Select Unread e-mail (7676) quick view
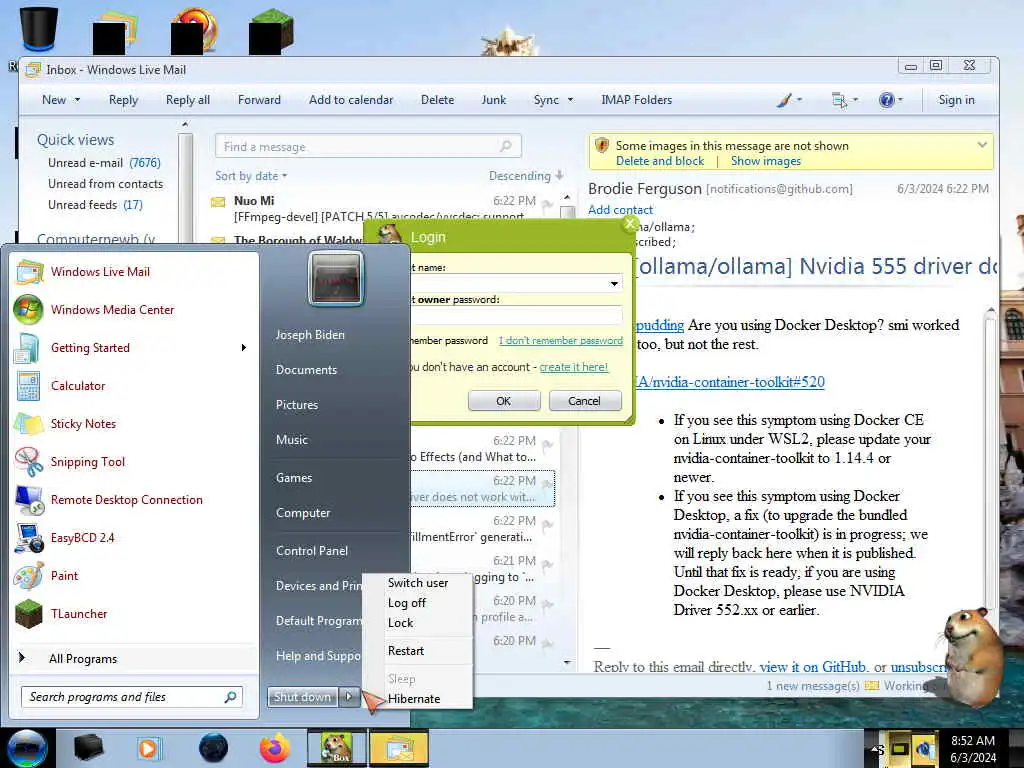The image size is (1024, 768). pos(104,163)
